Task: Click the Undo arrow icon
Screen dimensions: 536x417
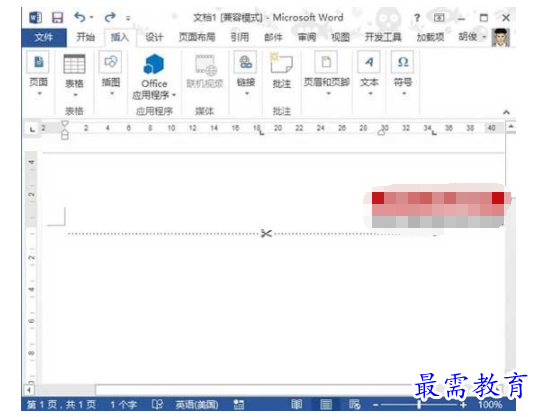Action: coord(80,17)
